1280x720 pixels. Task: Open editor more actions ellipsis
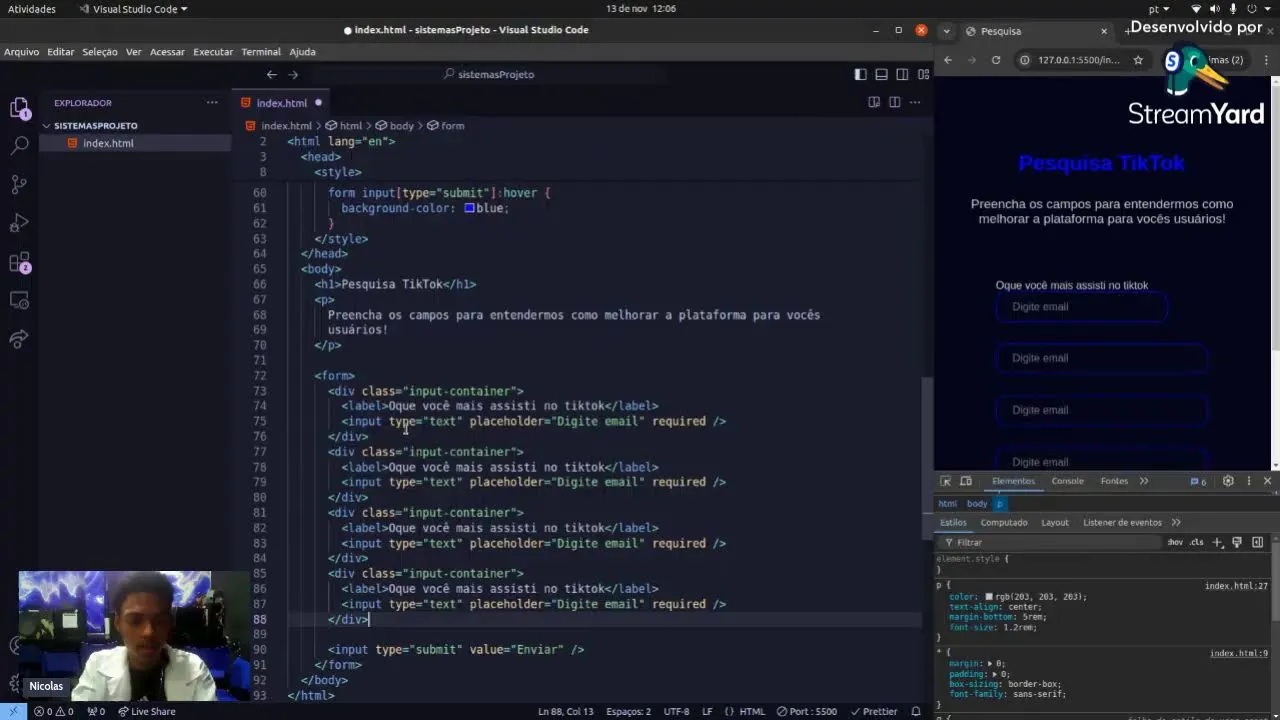point(915,102)
